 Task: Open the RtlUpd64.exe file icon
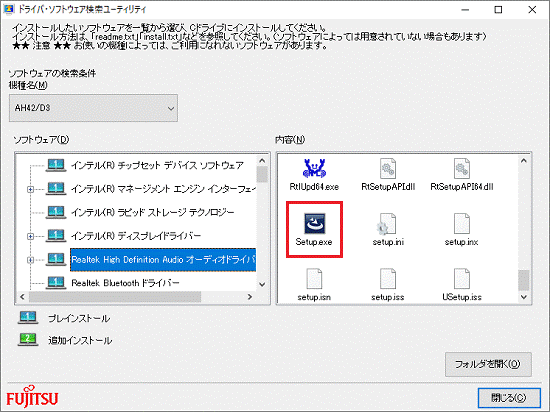click(x=314, y=168)
